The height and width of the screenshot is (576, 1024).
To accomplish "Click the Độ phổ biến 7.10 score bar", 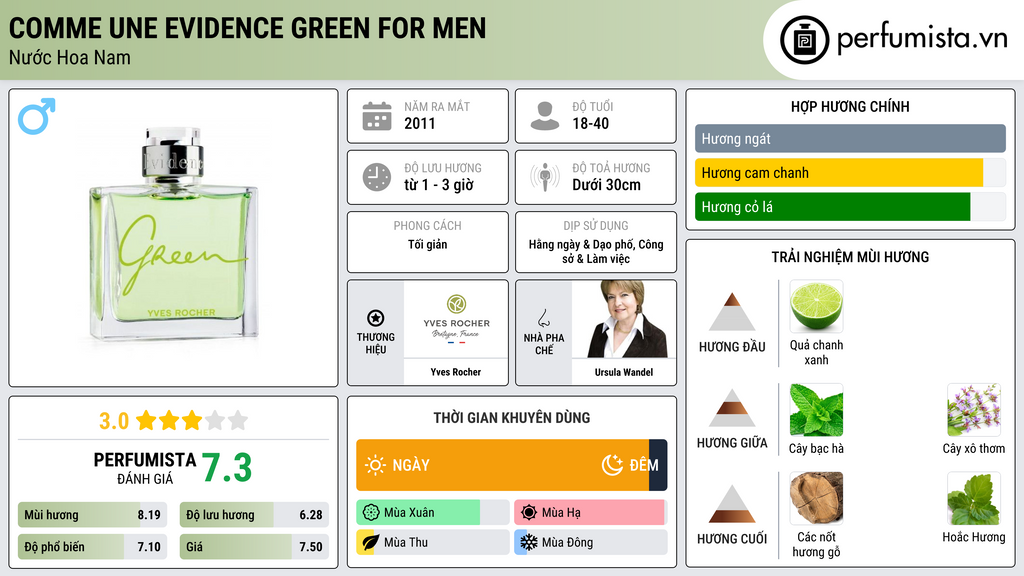I will click(93, 547).
